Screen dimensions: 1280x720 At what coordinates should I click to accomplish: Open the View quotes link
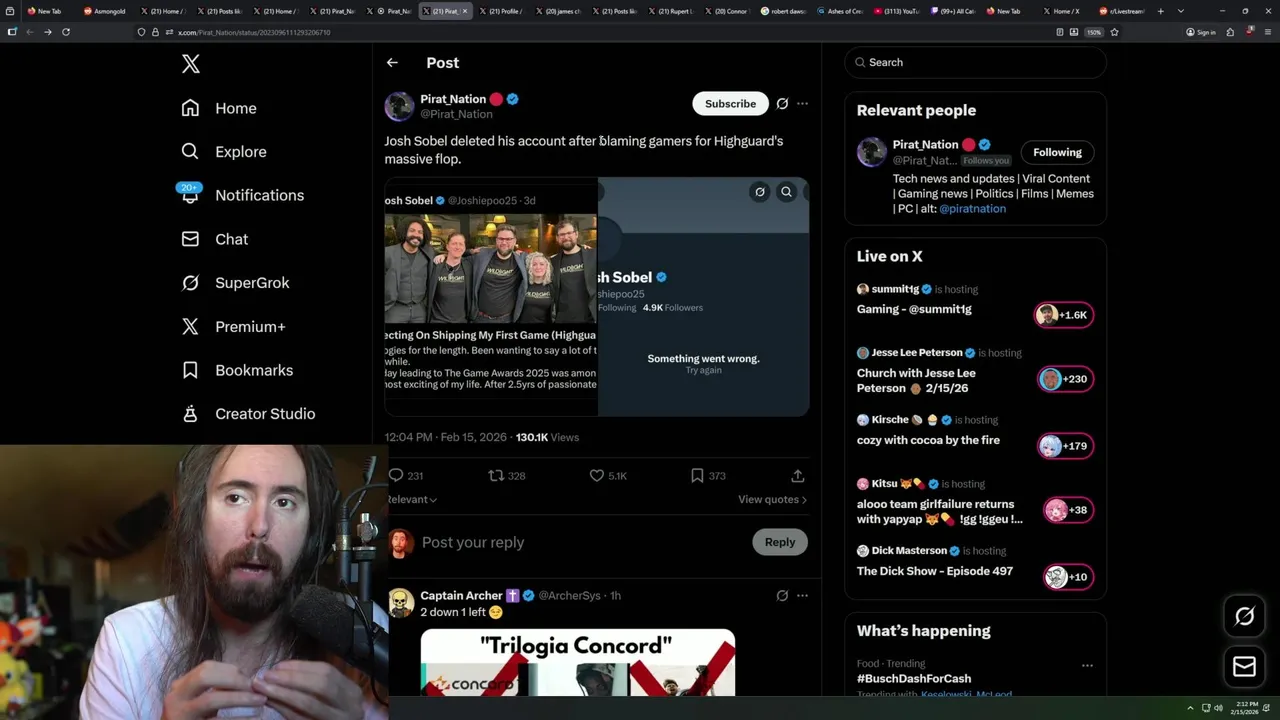coord(772,499)
